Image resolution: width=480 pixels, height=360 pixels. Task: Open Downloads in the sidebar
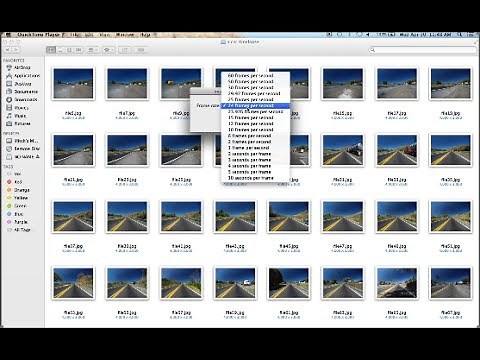click(x=22, y=100)
